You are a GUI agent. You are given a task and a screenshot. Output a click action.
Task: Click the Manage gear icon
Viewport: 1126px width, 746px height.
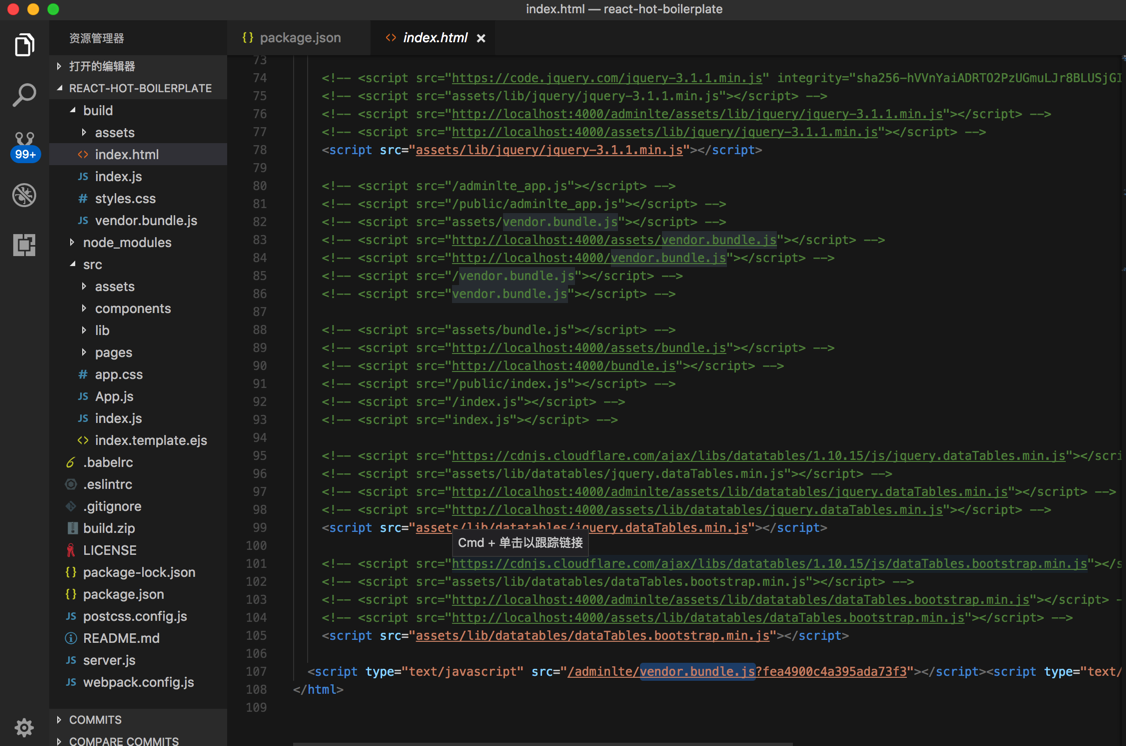click(24, 727)
